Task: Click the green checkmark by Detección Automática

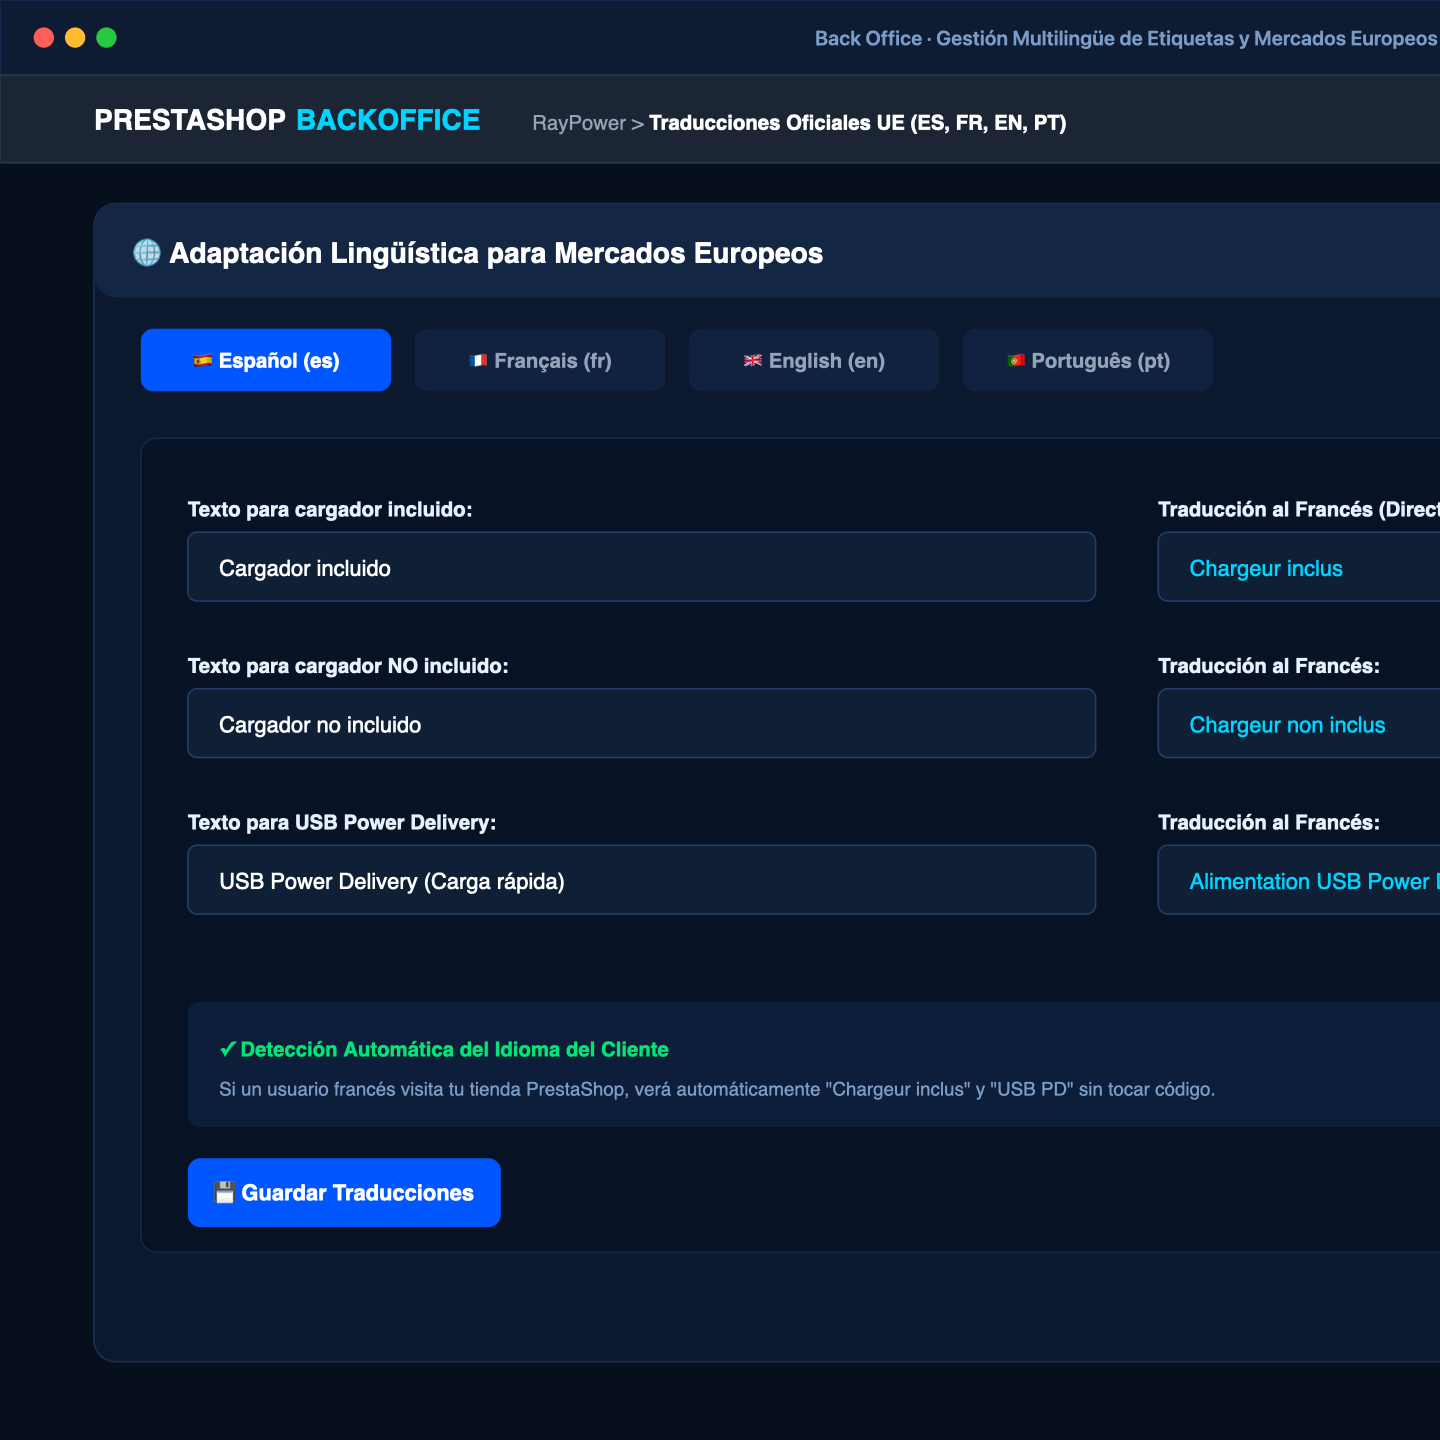Action: 227,1050
